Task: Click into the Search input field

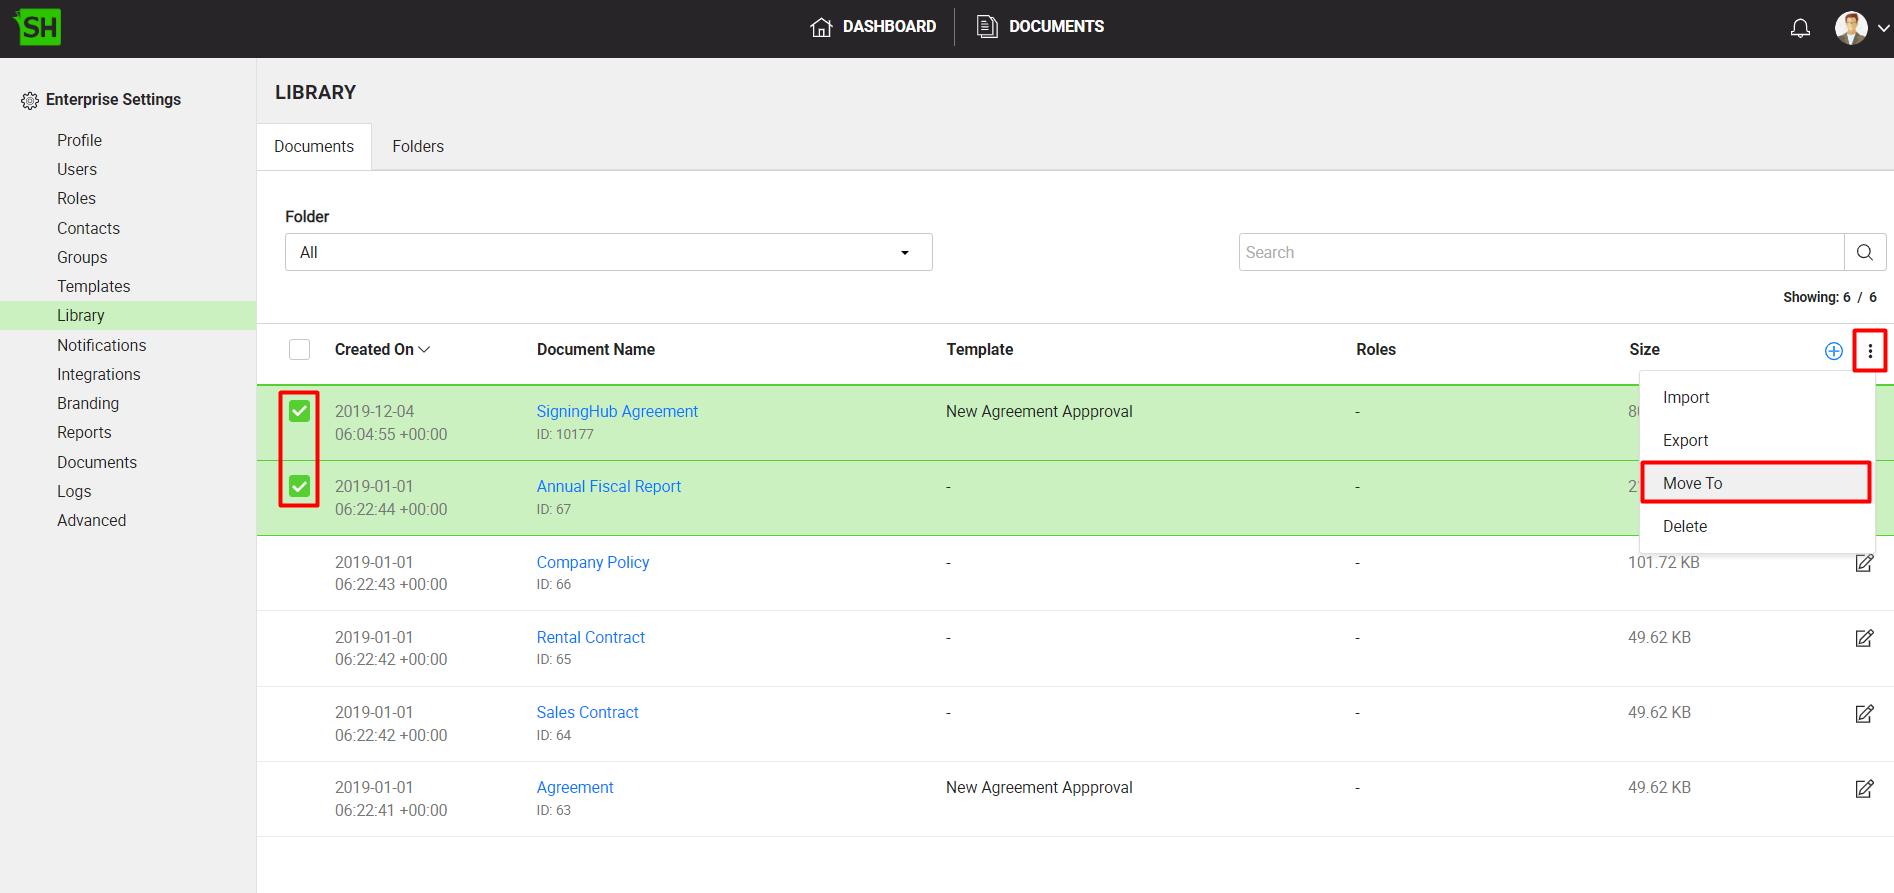Action: (1540, 252)
